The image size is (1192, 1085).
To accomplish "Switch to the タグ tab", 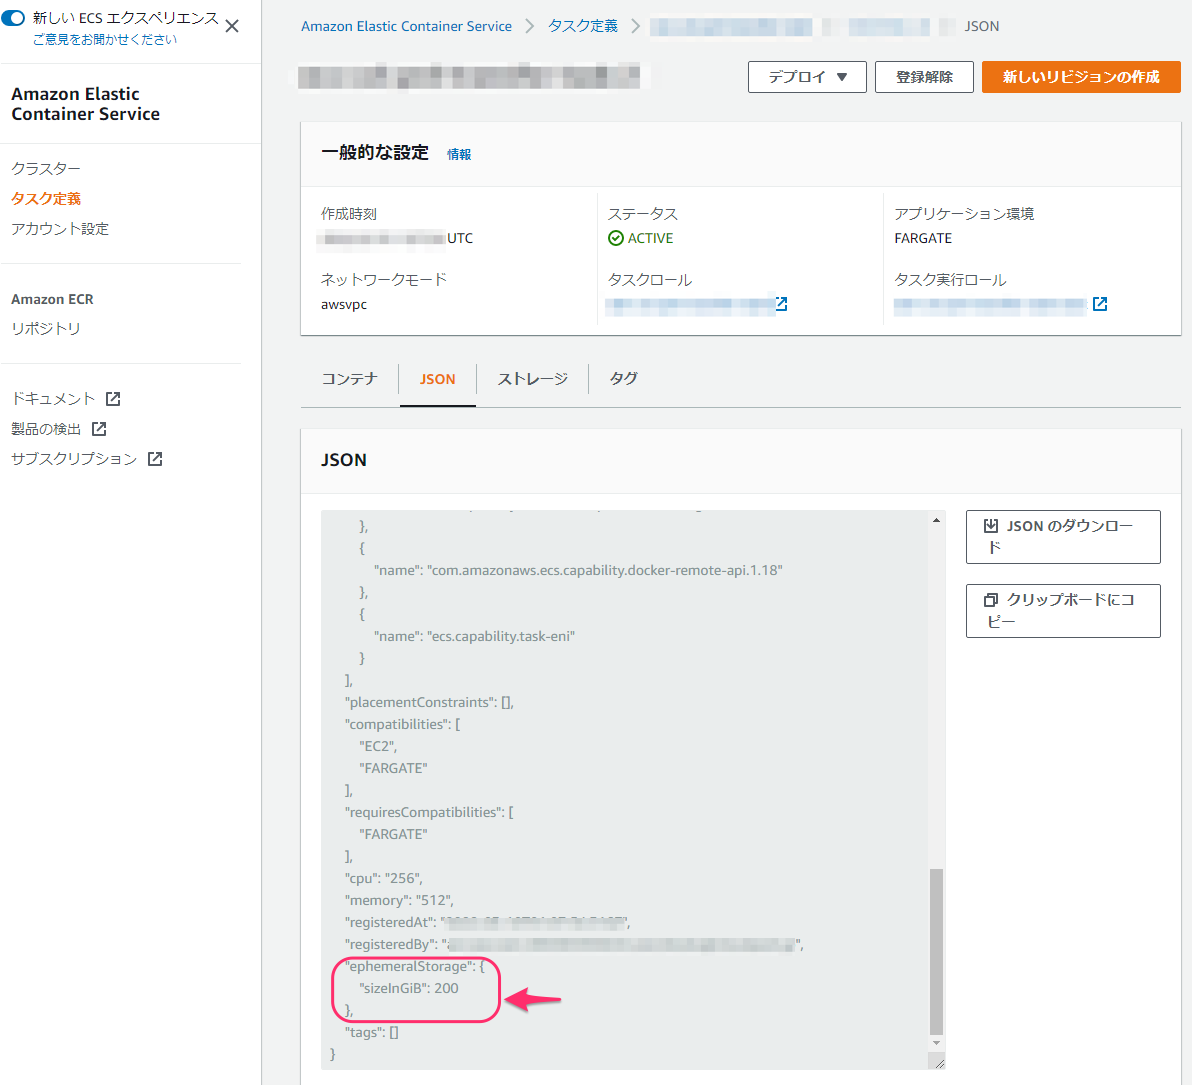I will pyautogui.click(x=623, y=379).
